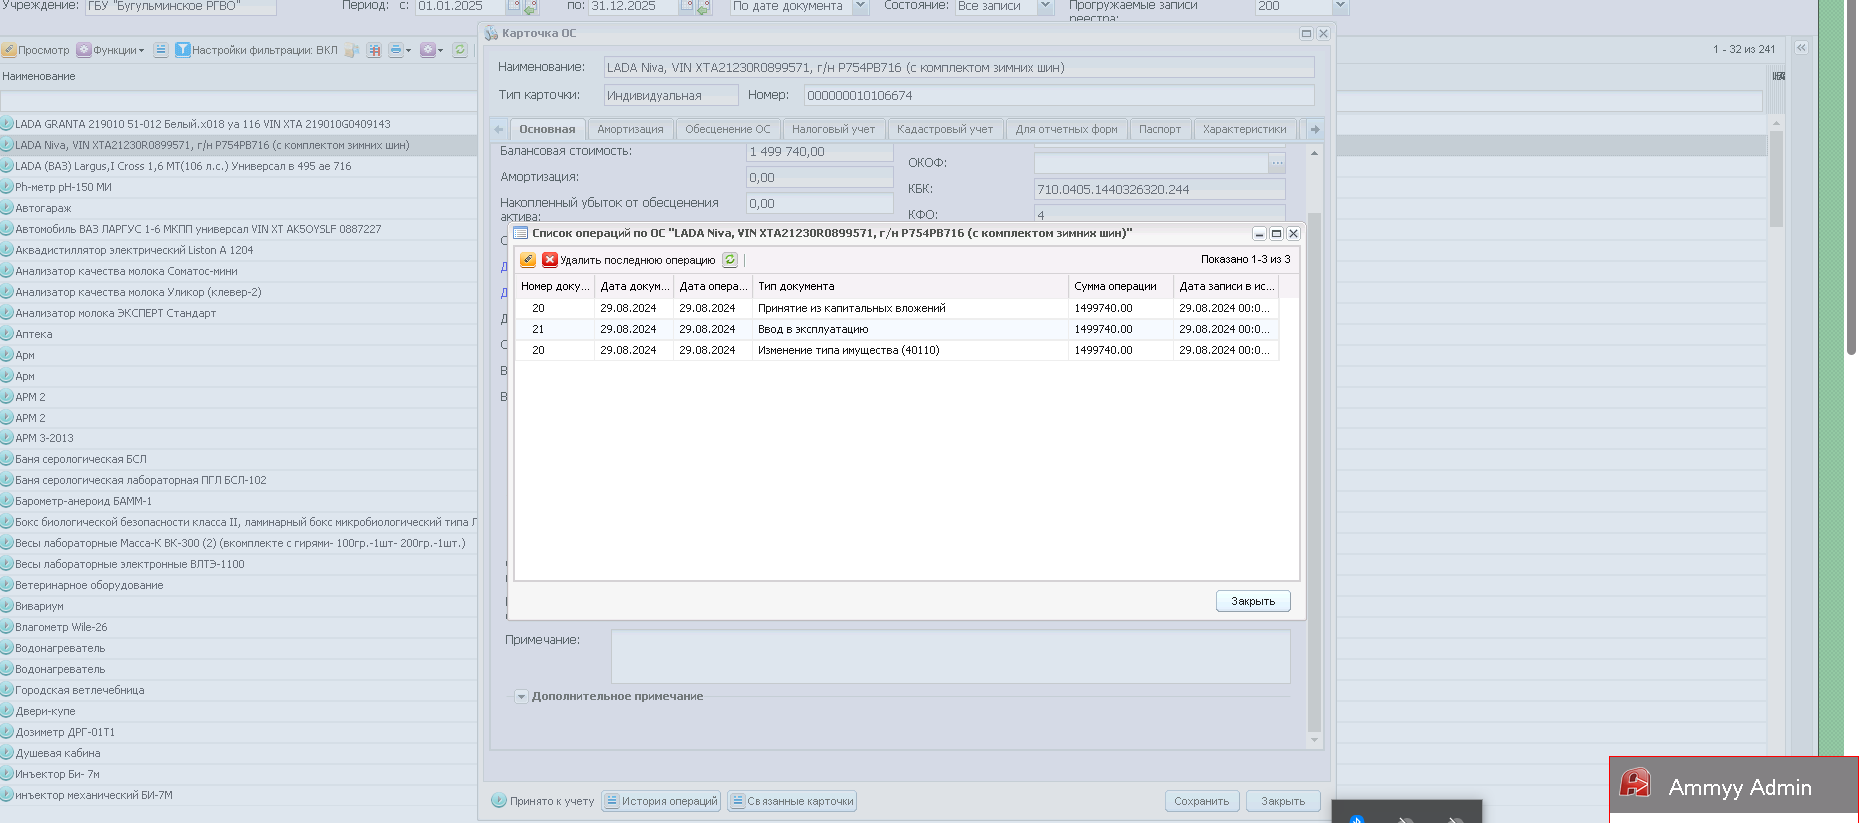
Task: Open 'По дате документа' dropdown
Action: [x=860, y=6]
